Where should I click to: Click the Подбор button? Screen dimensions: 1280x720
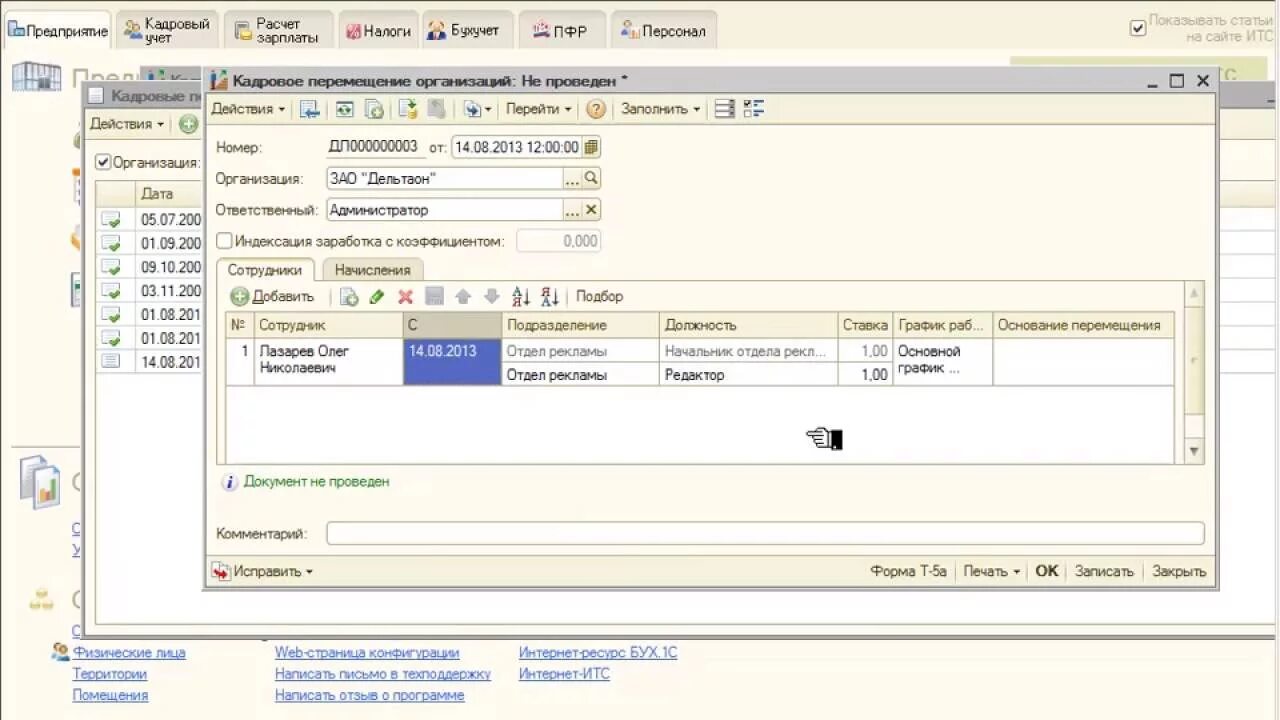click(599, 297)
